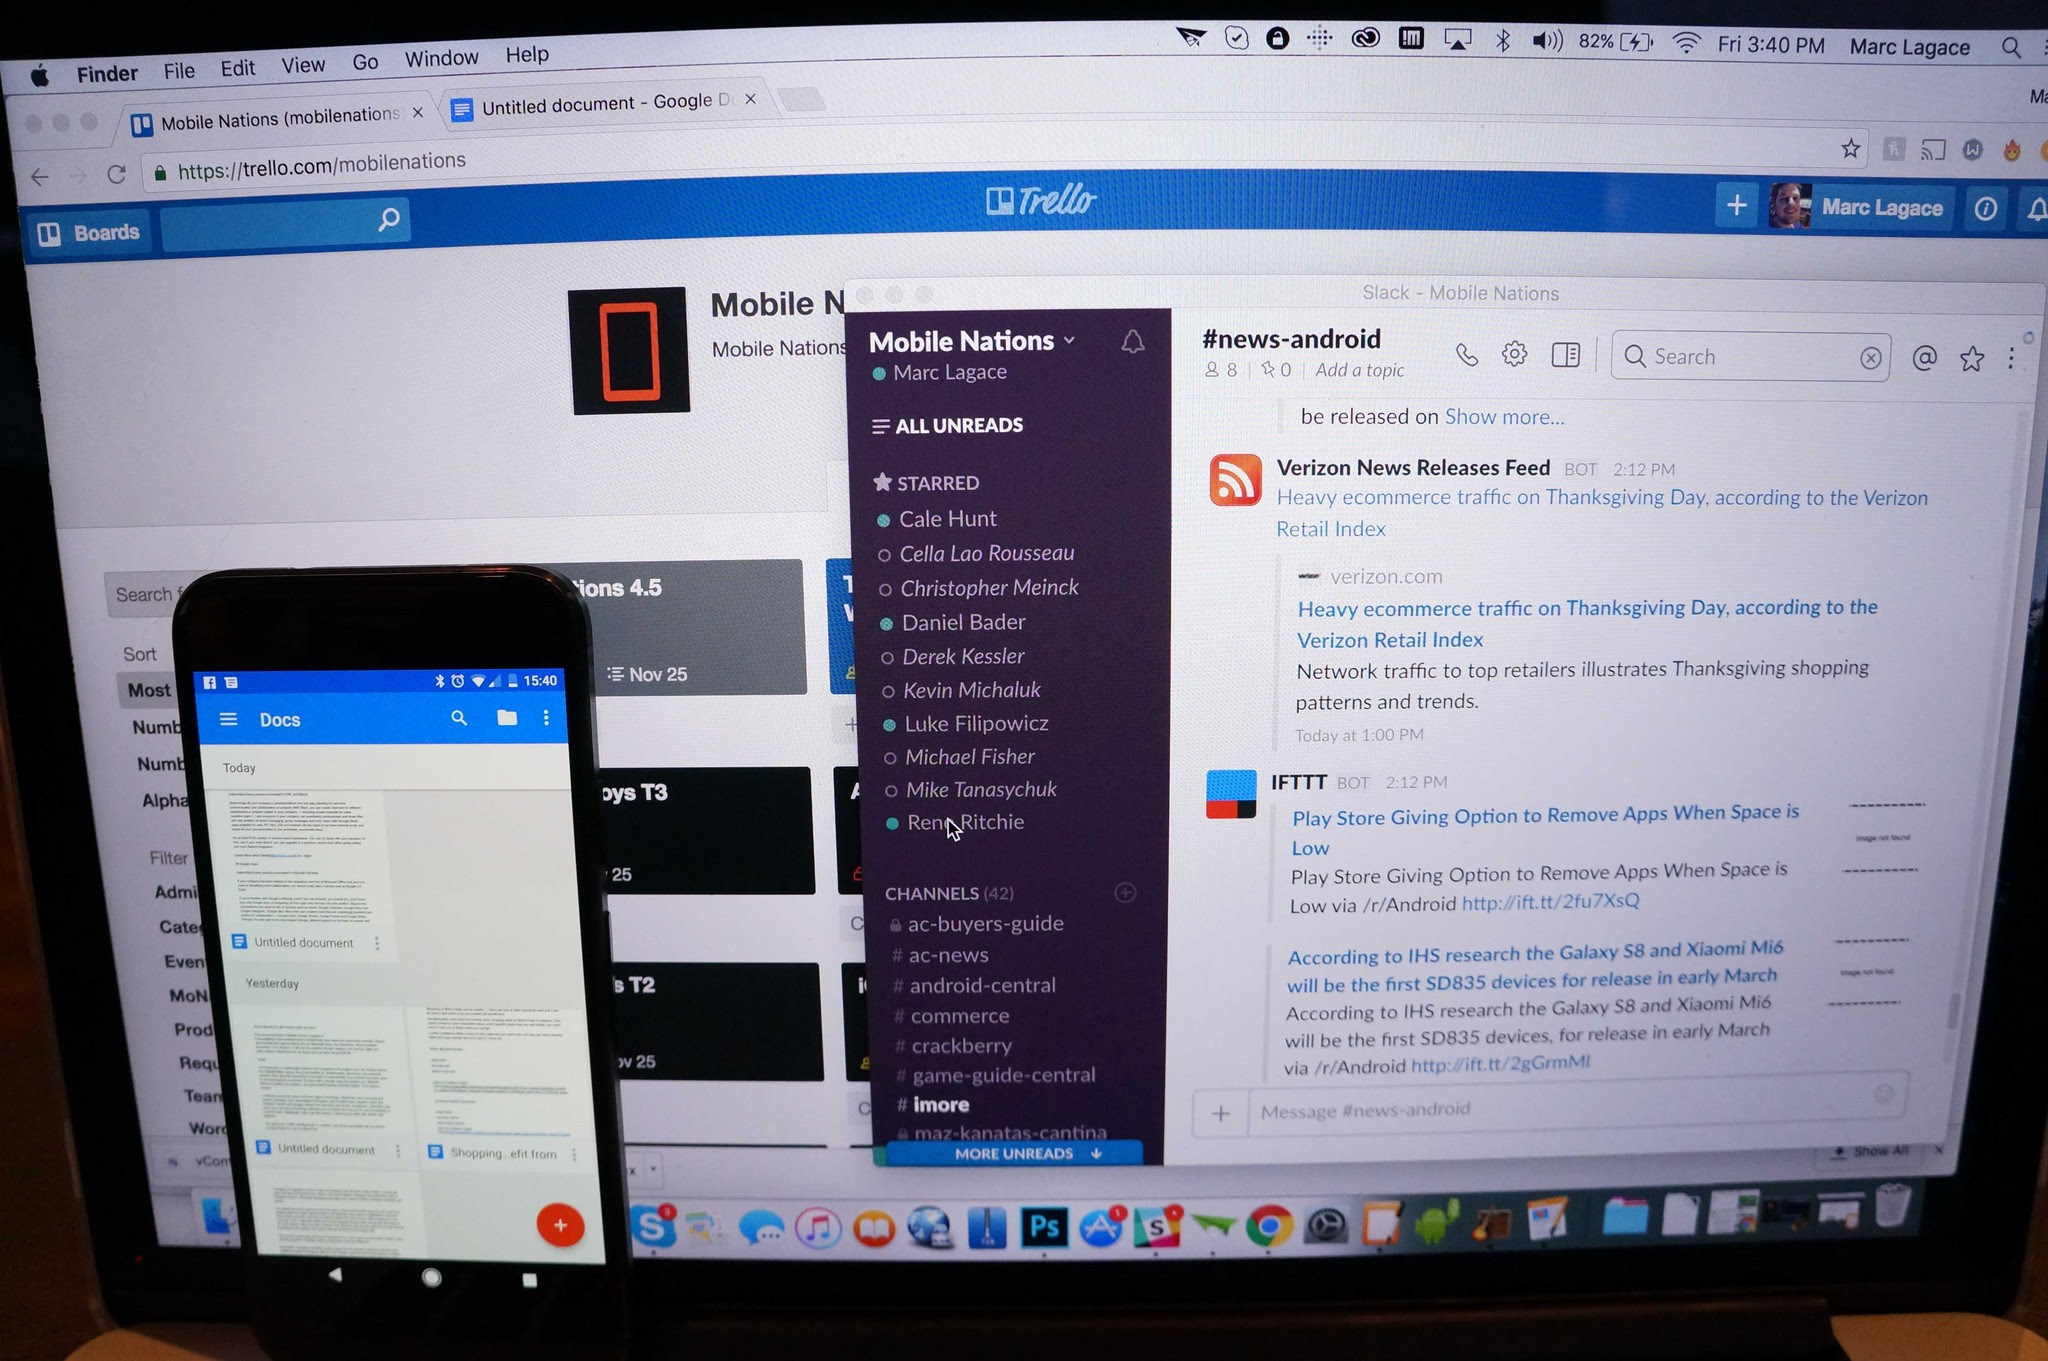The width and height of the screenshot is (2048, 1361).
Task: Open channel settings gear in Slack
Action: coord(1514,354)
